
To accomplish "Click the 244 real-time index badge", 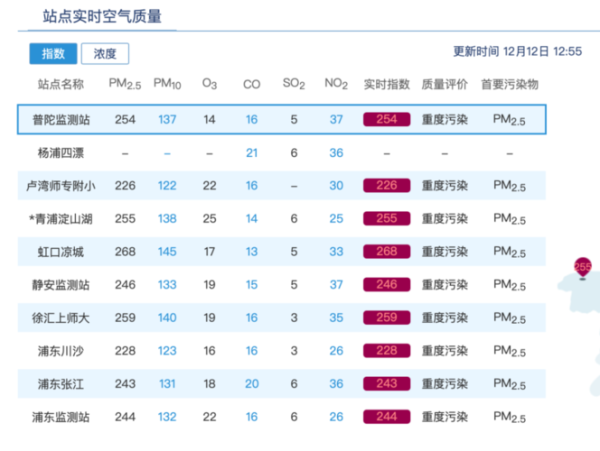I will point(386,417).
